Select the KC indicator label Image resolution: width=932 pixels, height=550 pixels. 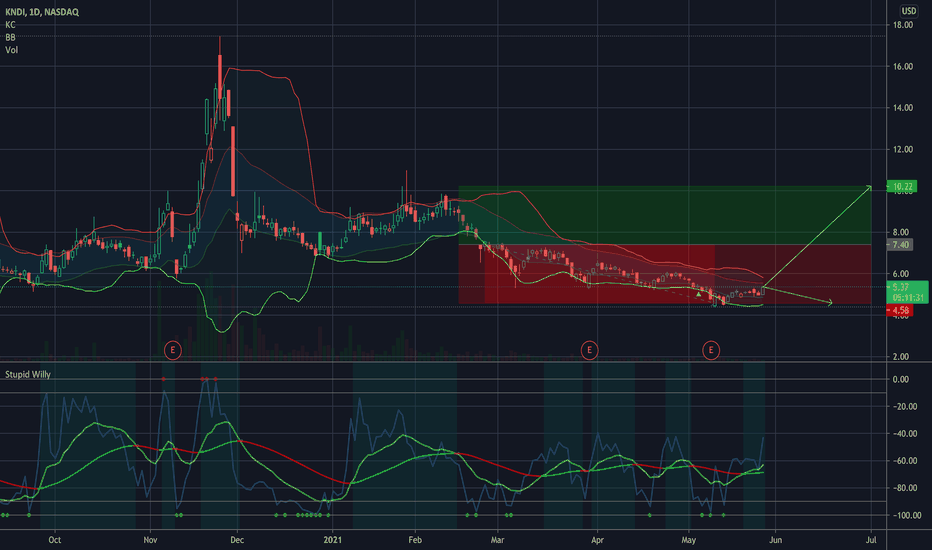coord(10,25)
